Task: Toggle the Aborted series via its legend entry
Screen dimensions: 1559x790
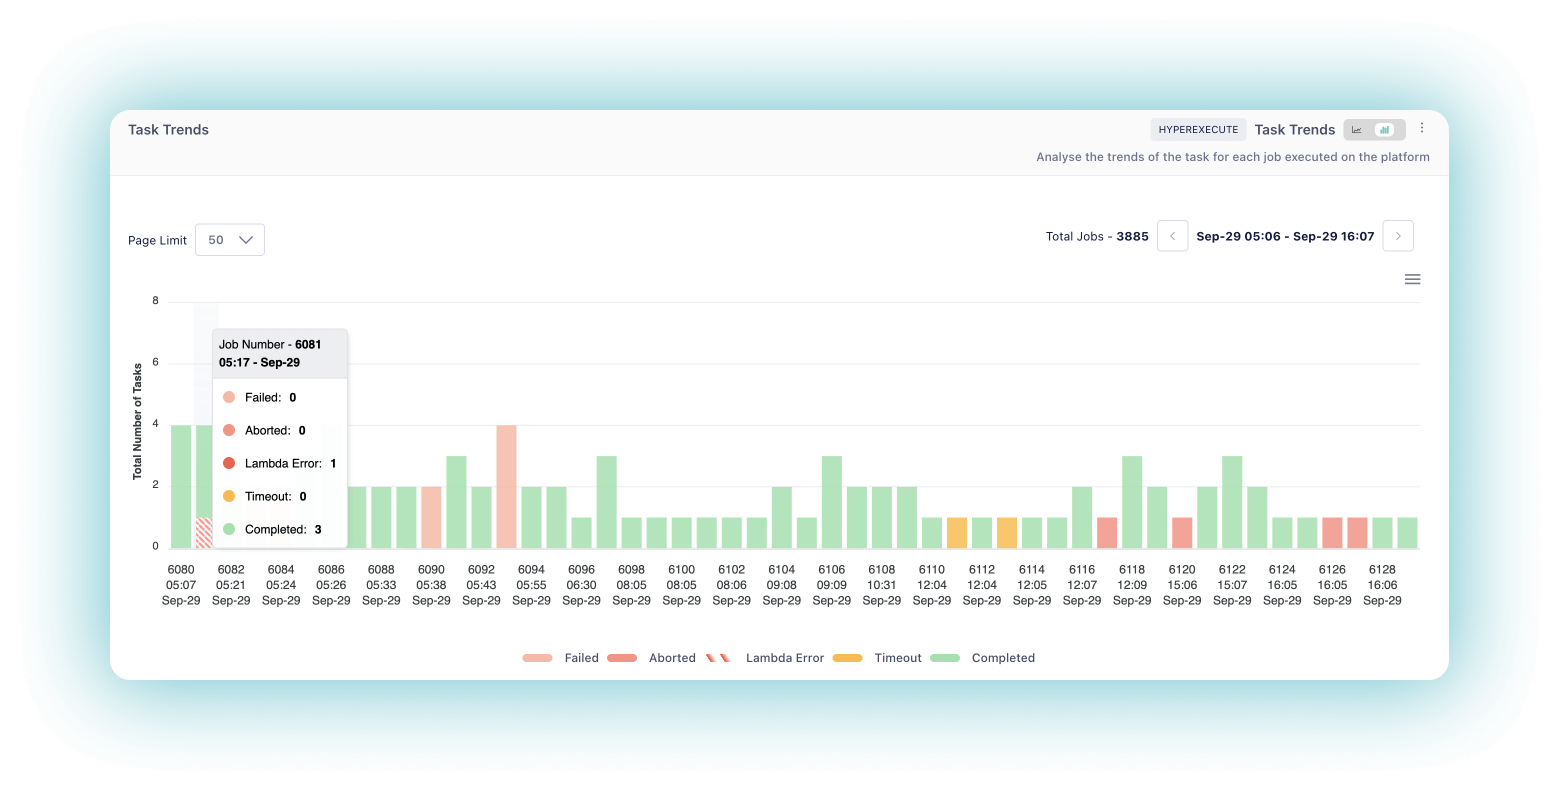Action: [671, 658]
